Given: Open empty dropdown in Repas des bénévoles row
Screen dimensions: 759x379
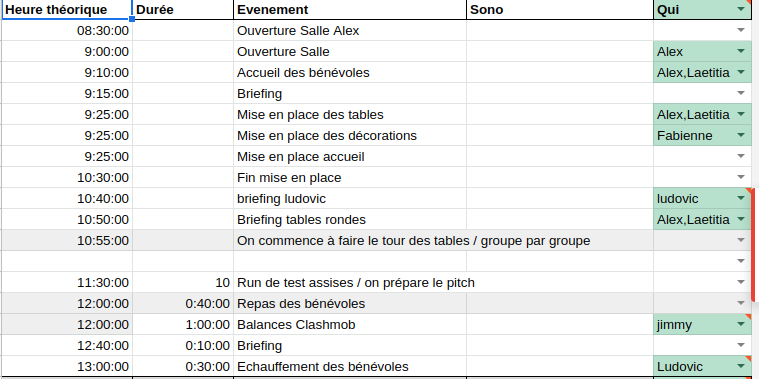Looking at the screenshot, I should point(741,303).
